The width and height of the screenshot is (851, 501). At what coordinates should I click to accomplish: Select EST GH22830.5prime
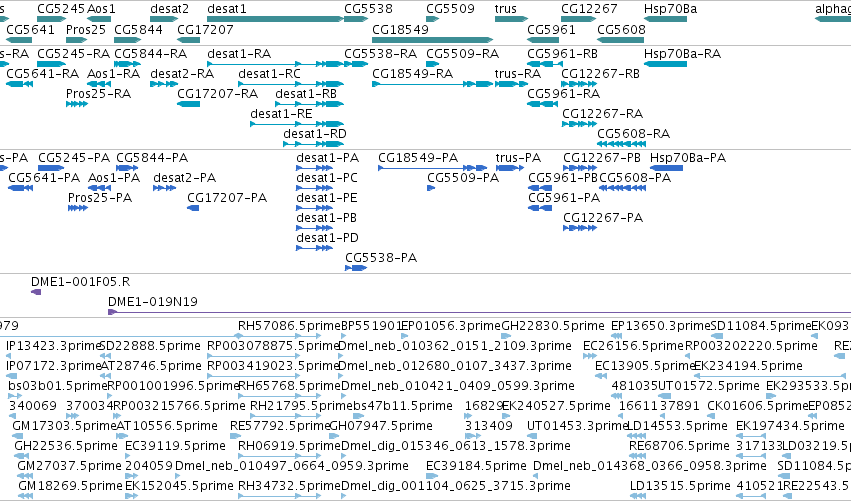[552, 326]
